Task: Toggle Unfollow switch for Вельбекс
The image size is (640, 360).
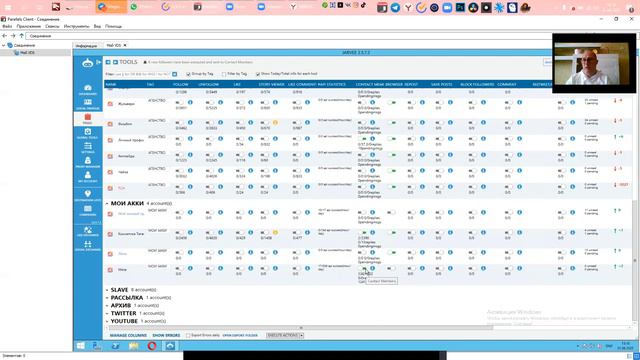Action: pyautogui.click(x=209, y=122)
